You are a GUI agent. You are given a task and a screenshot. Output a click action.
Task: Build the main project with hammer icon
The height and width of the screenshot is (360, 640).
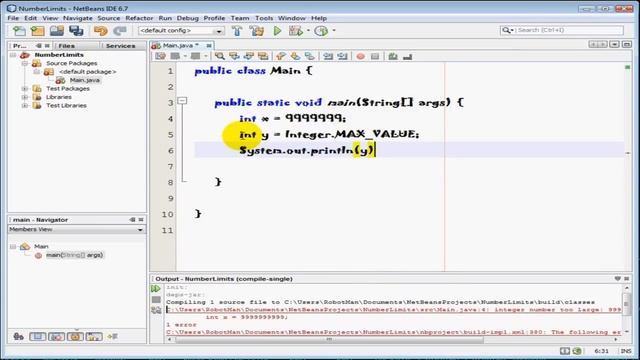click(237, 31)
